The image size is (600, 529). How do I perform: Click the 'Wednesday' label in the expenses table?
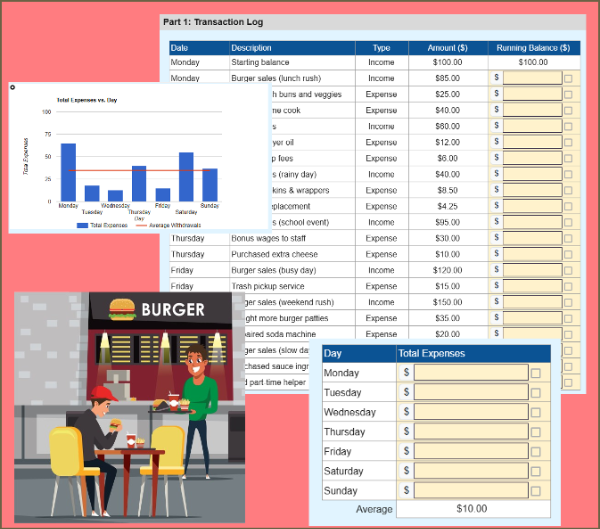[x=350, y=412]
